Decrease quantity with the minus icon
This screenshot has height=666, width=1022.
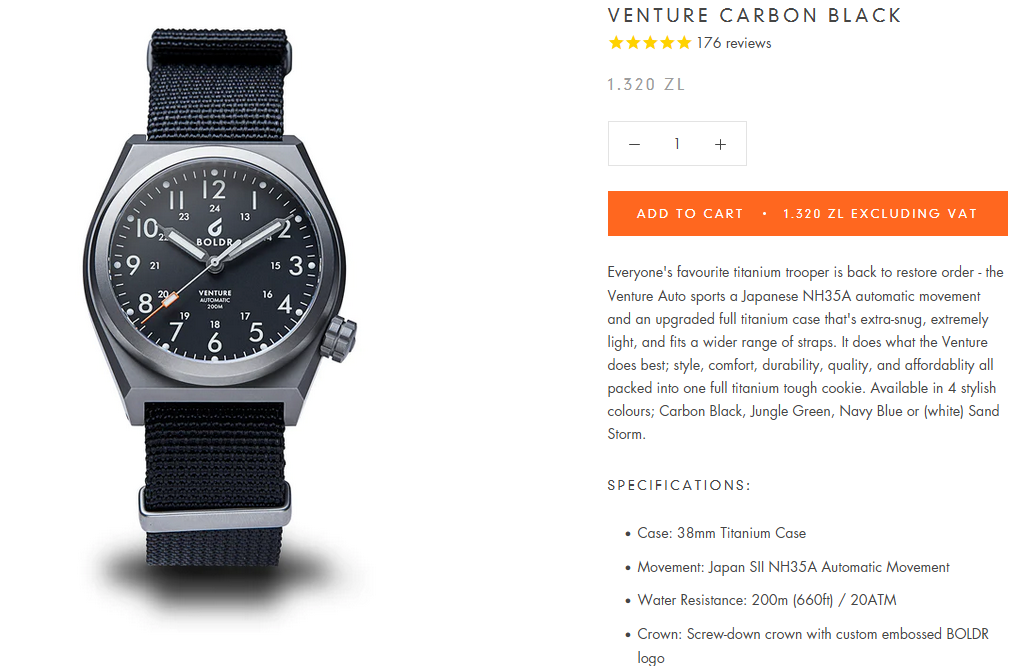(634, 144)
